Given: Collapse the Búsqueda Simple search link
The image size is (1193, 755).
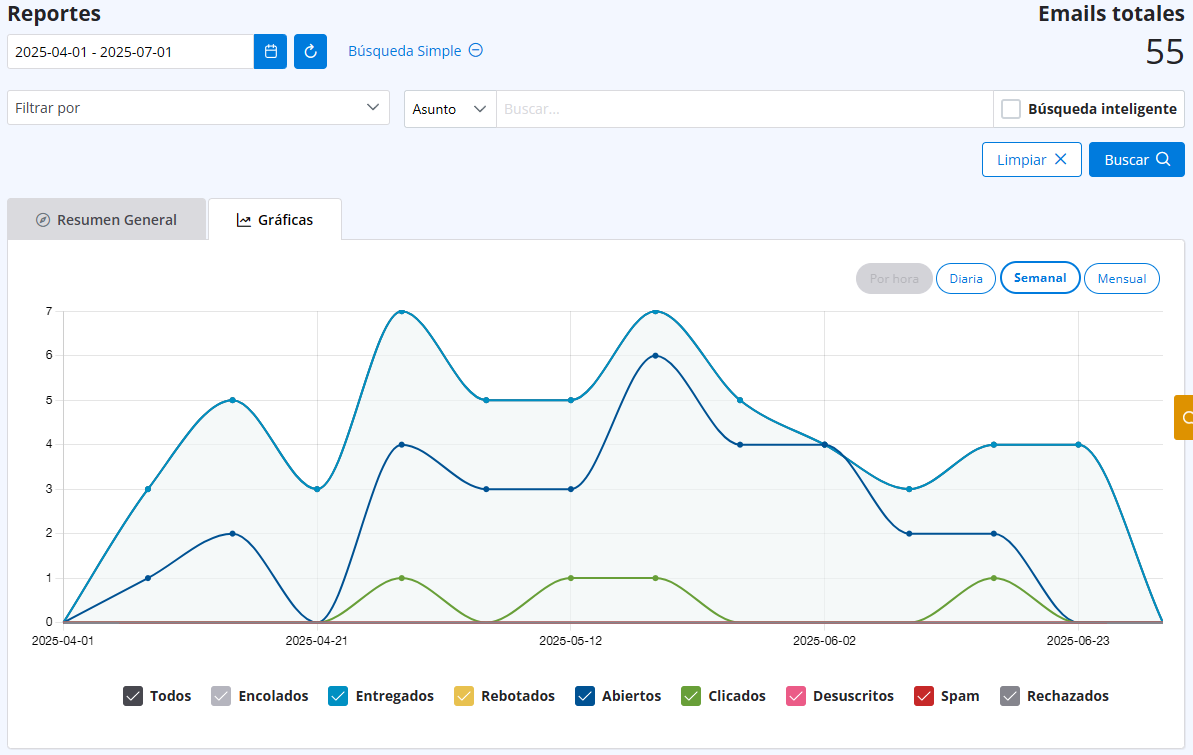Looking at the screenshot, I should [x=415, y=51].
